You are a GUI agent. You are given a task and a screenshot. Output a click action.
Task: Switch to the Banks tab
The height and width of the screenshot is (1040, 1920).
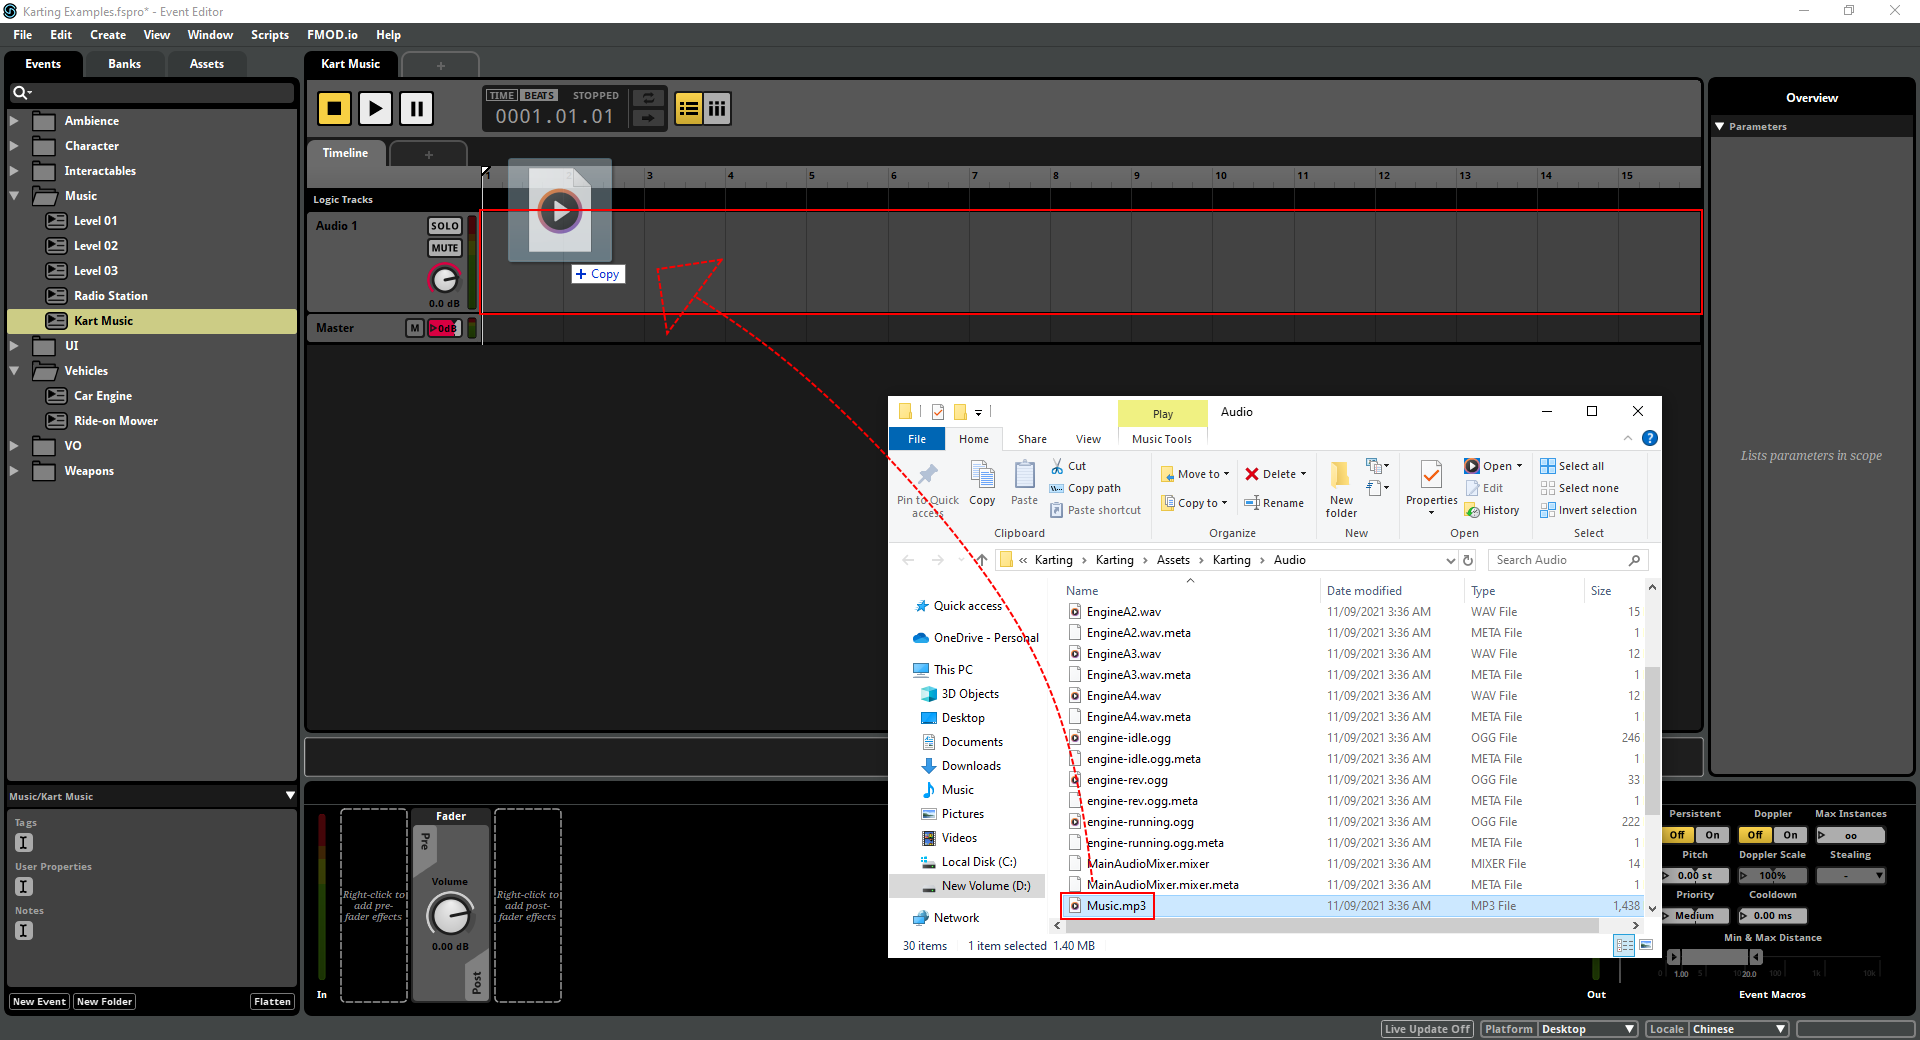point(124,64)
